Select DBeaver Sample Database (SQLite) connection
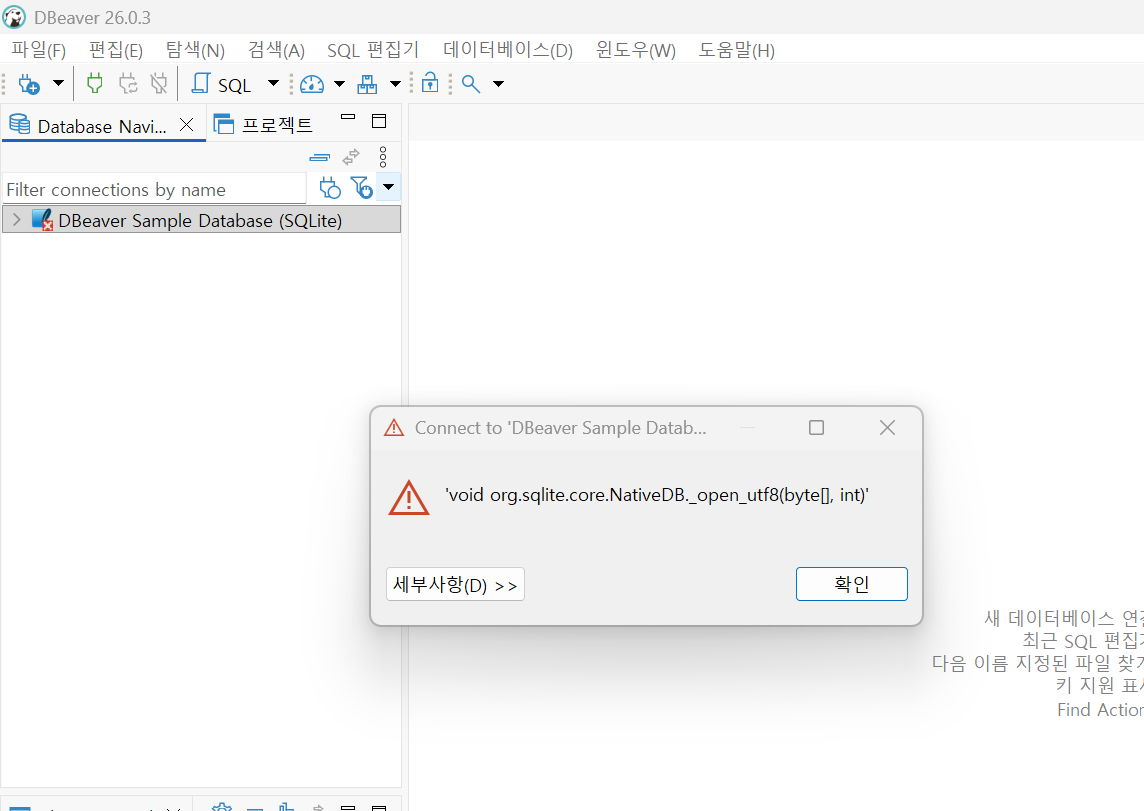The height and width of the screenshot is (811, 1144). pos(201,220)
